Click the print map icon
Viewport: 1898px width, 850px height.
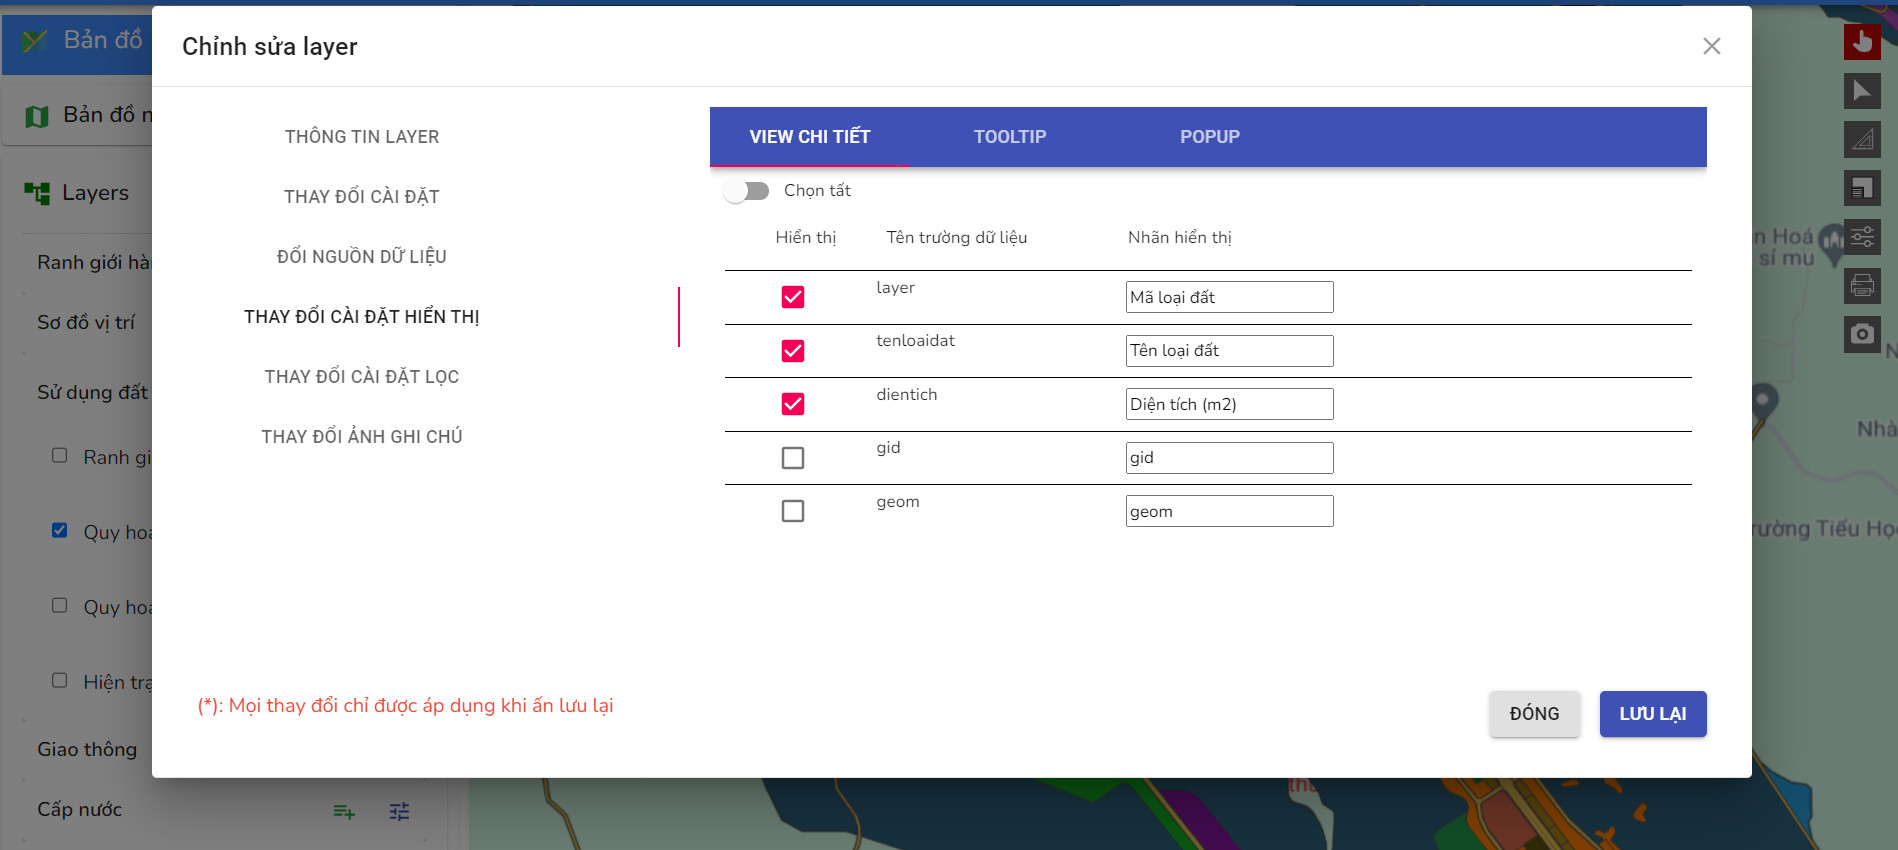click(x=1862, y=286)
